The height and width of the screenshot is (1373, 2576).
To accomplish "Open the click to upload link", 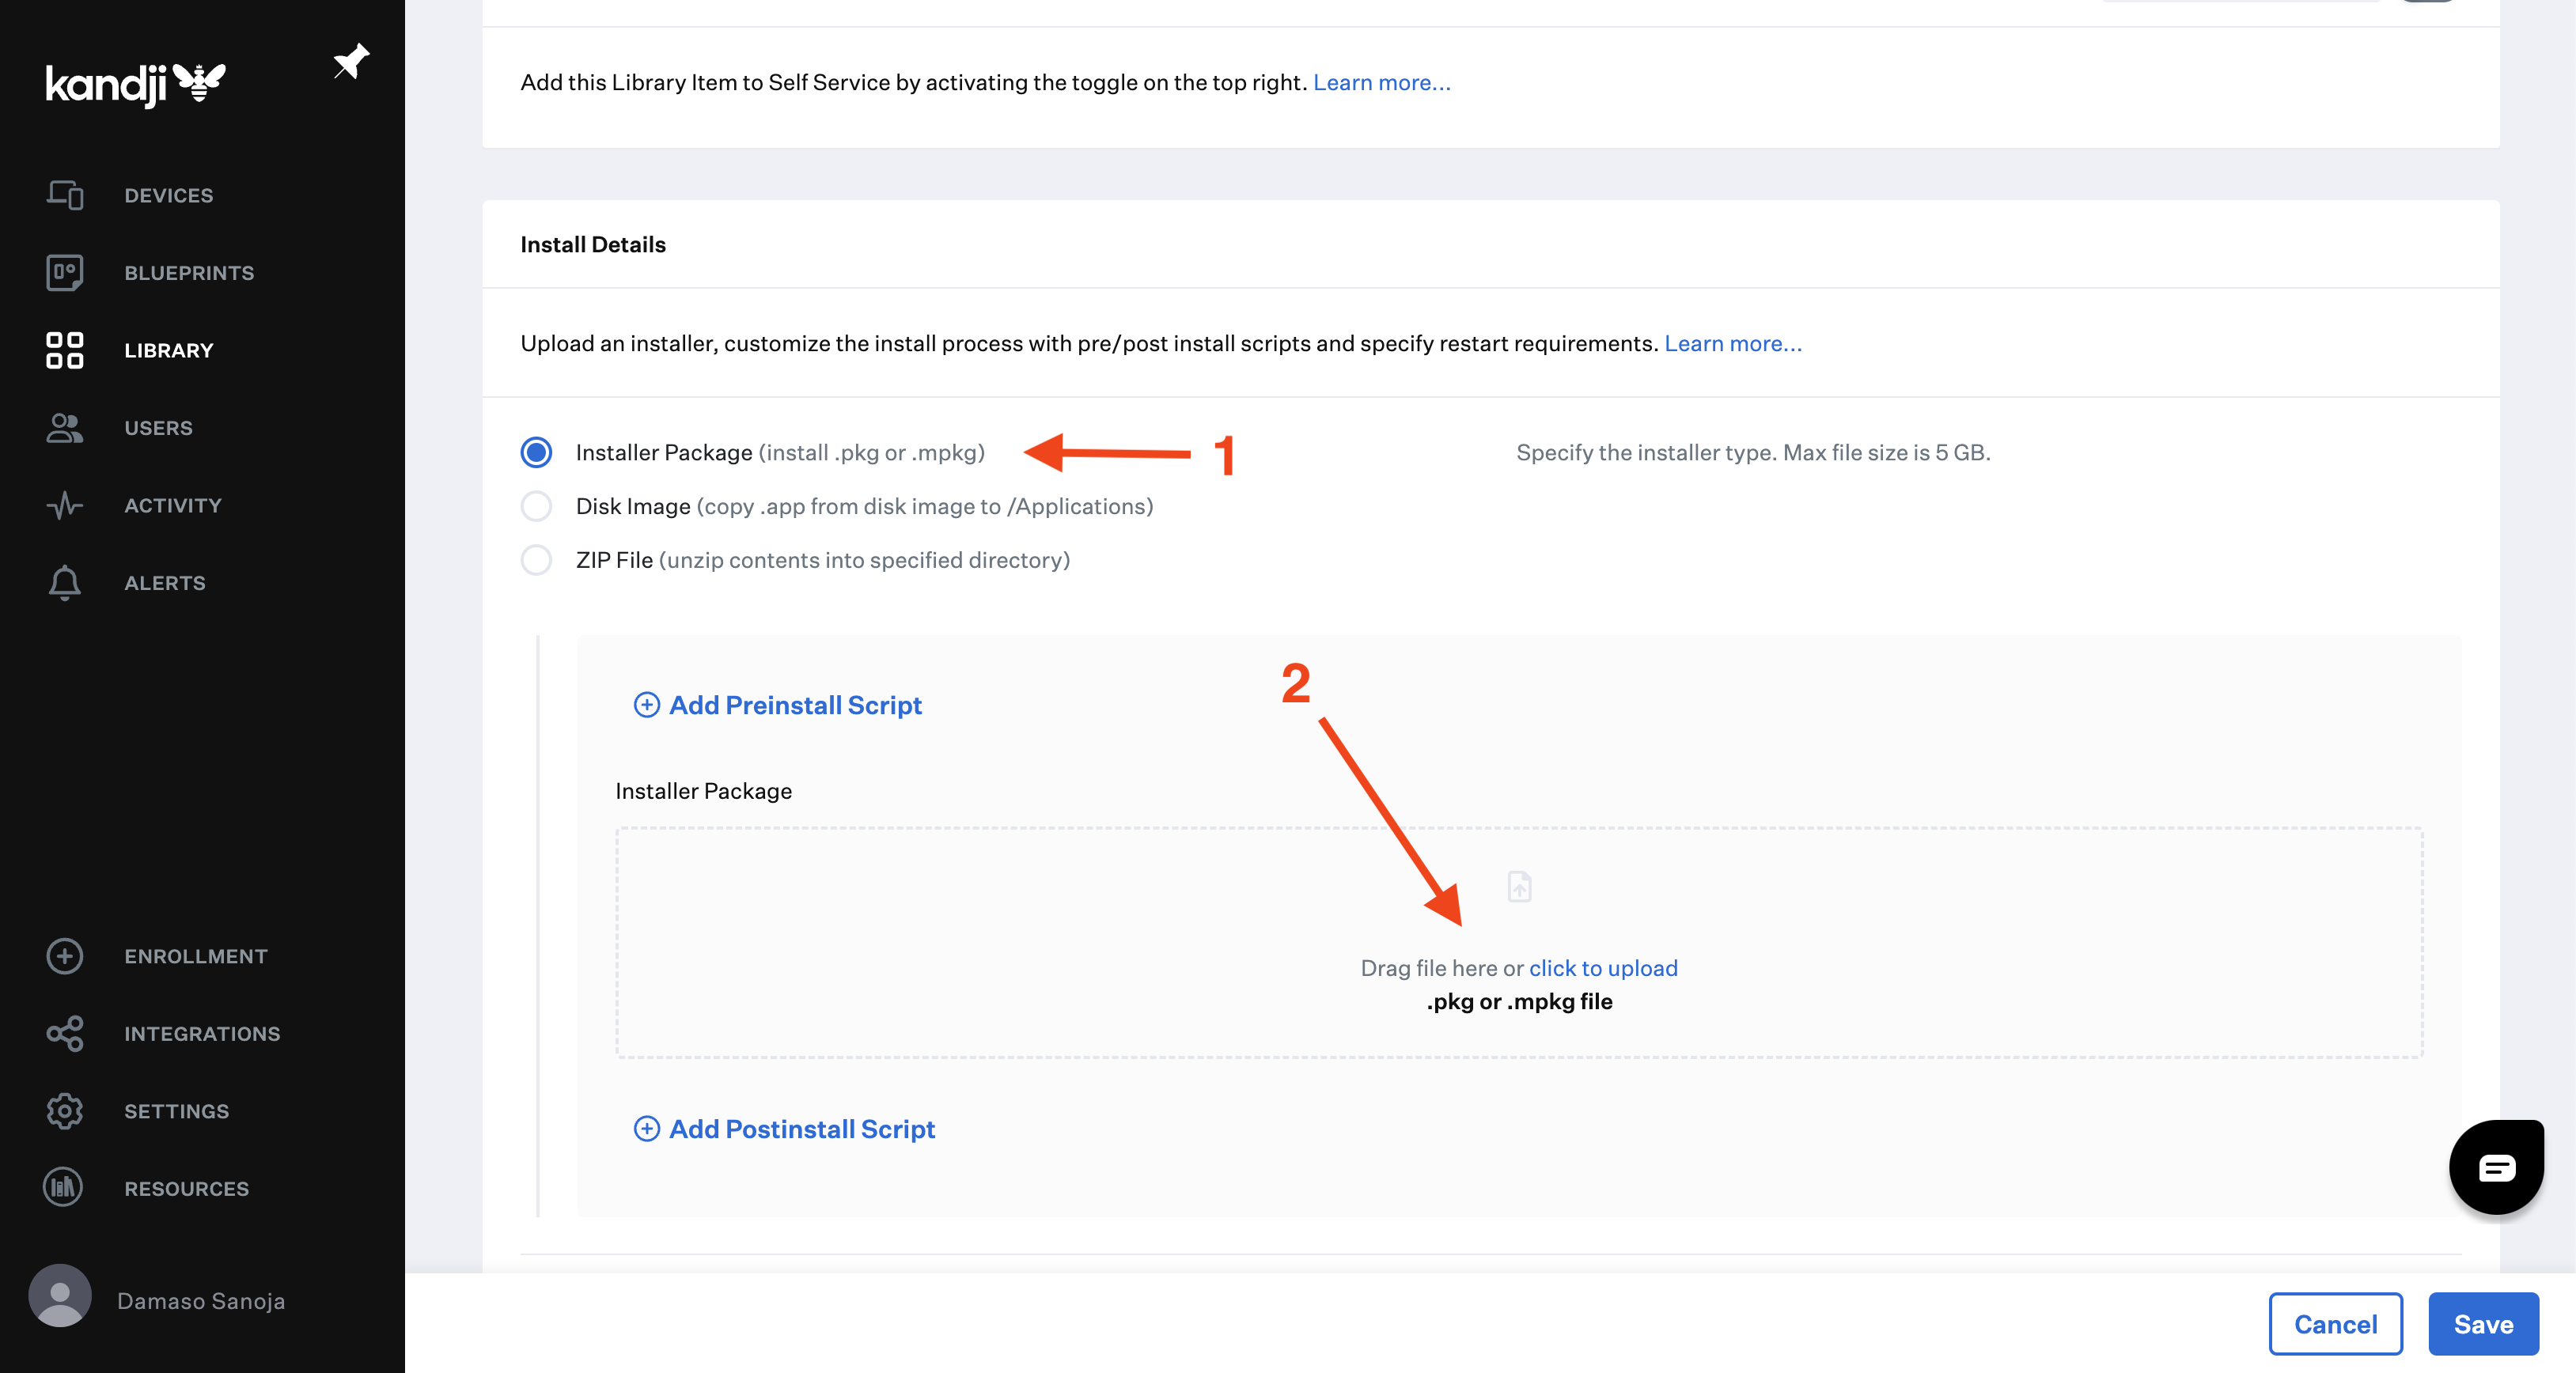I will [x=1602, y=968].
